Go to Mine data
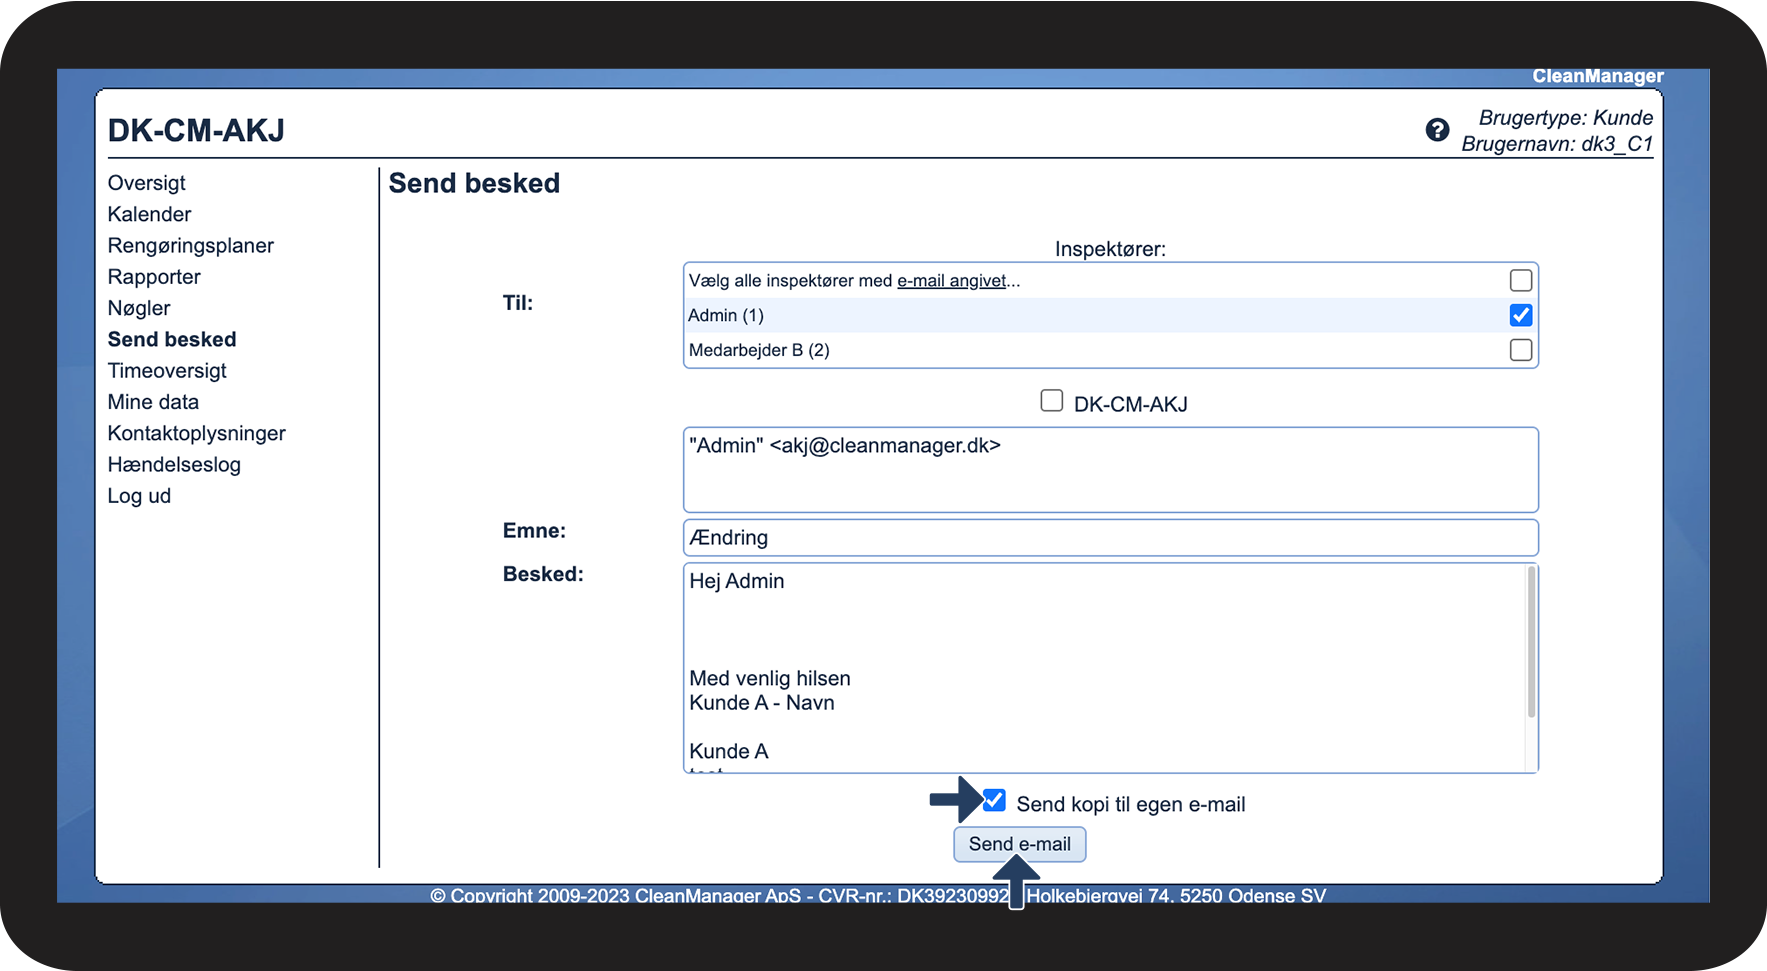Screen dimensions: 1767x971 coord(153,402)
